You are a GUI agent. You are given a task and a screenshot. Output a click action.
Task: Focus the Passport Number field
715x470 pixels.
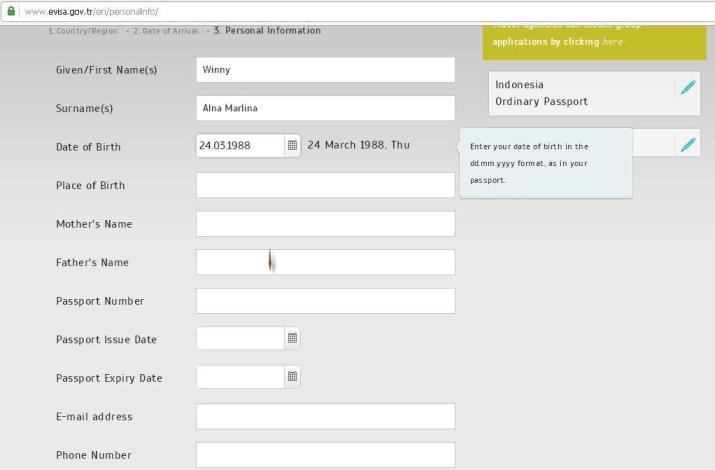(326, 301)
